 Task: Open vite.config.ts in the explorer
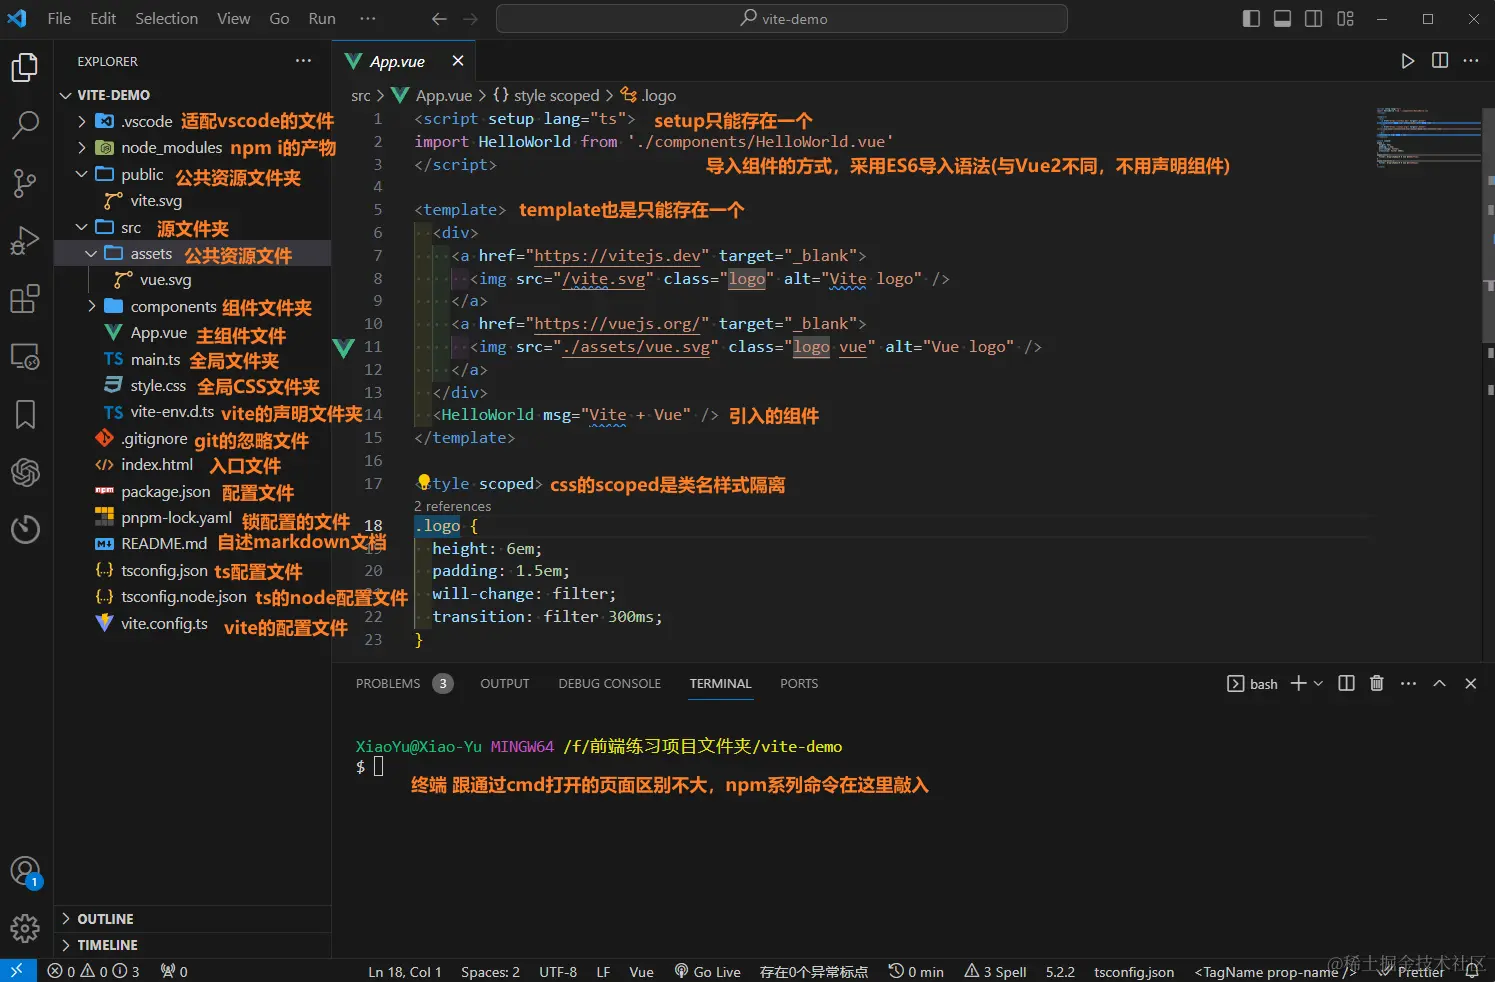pos(164,623)
